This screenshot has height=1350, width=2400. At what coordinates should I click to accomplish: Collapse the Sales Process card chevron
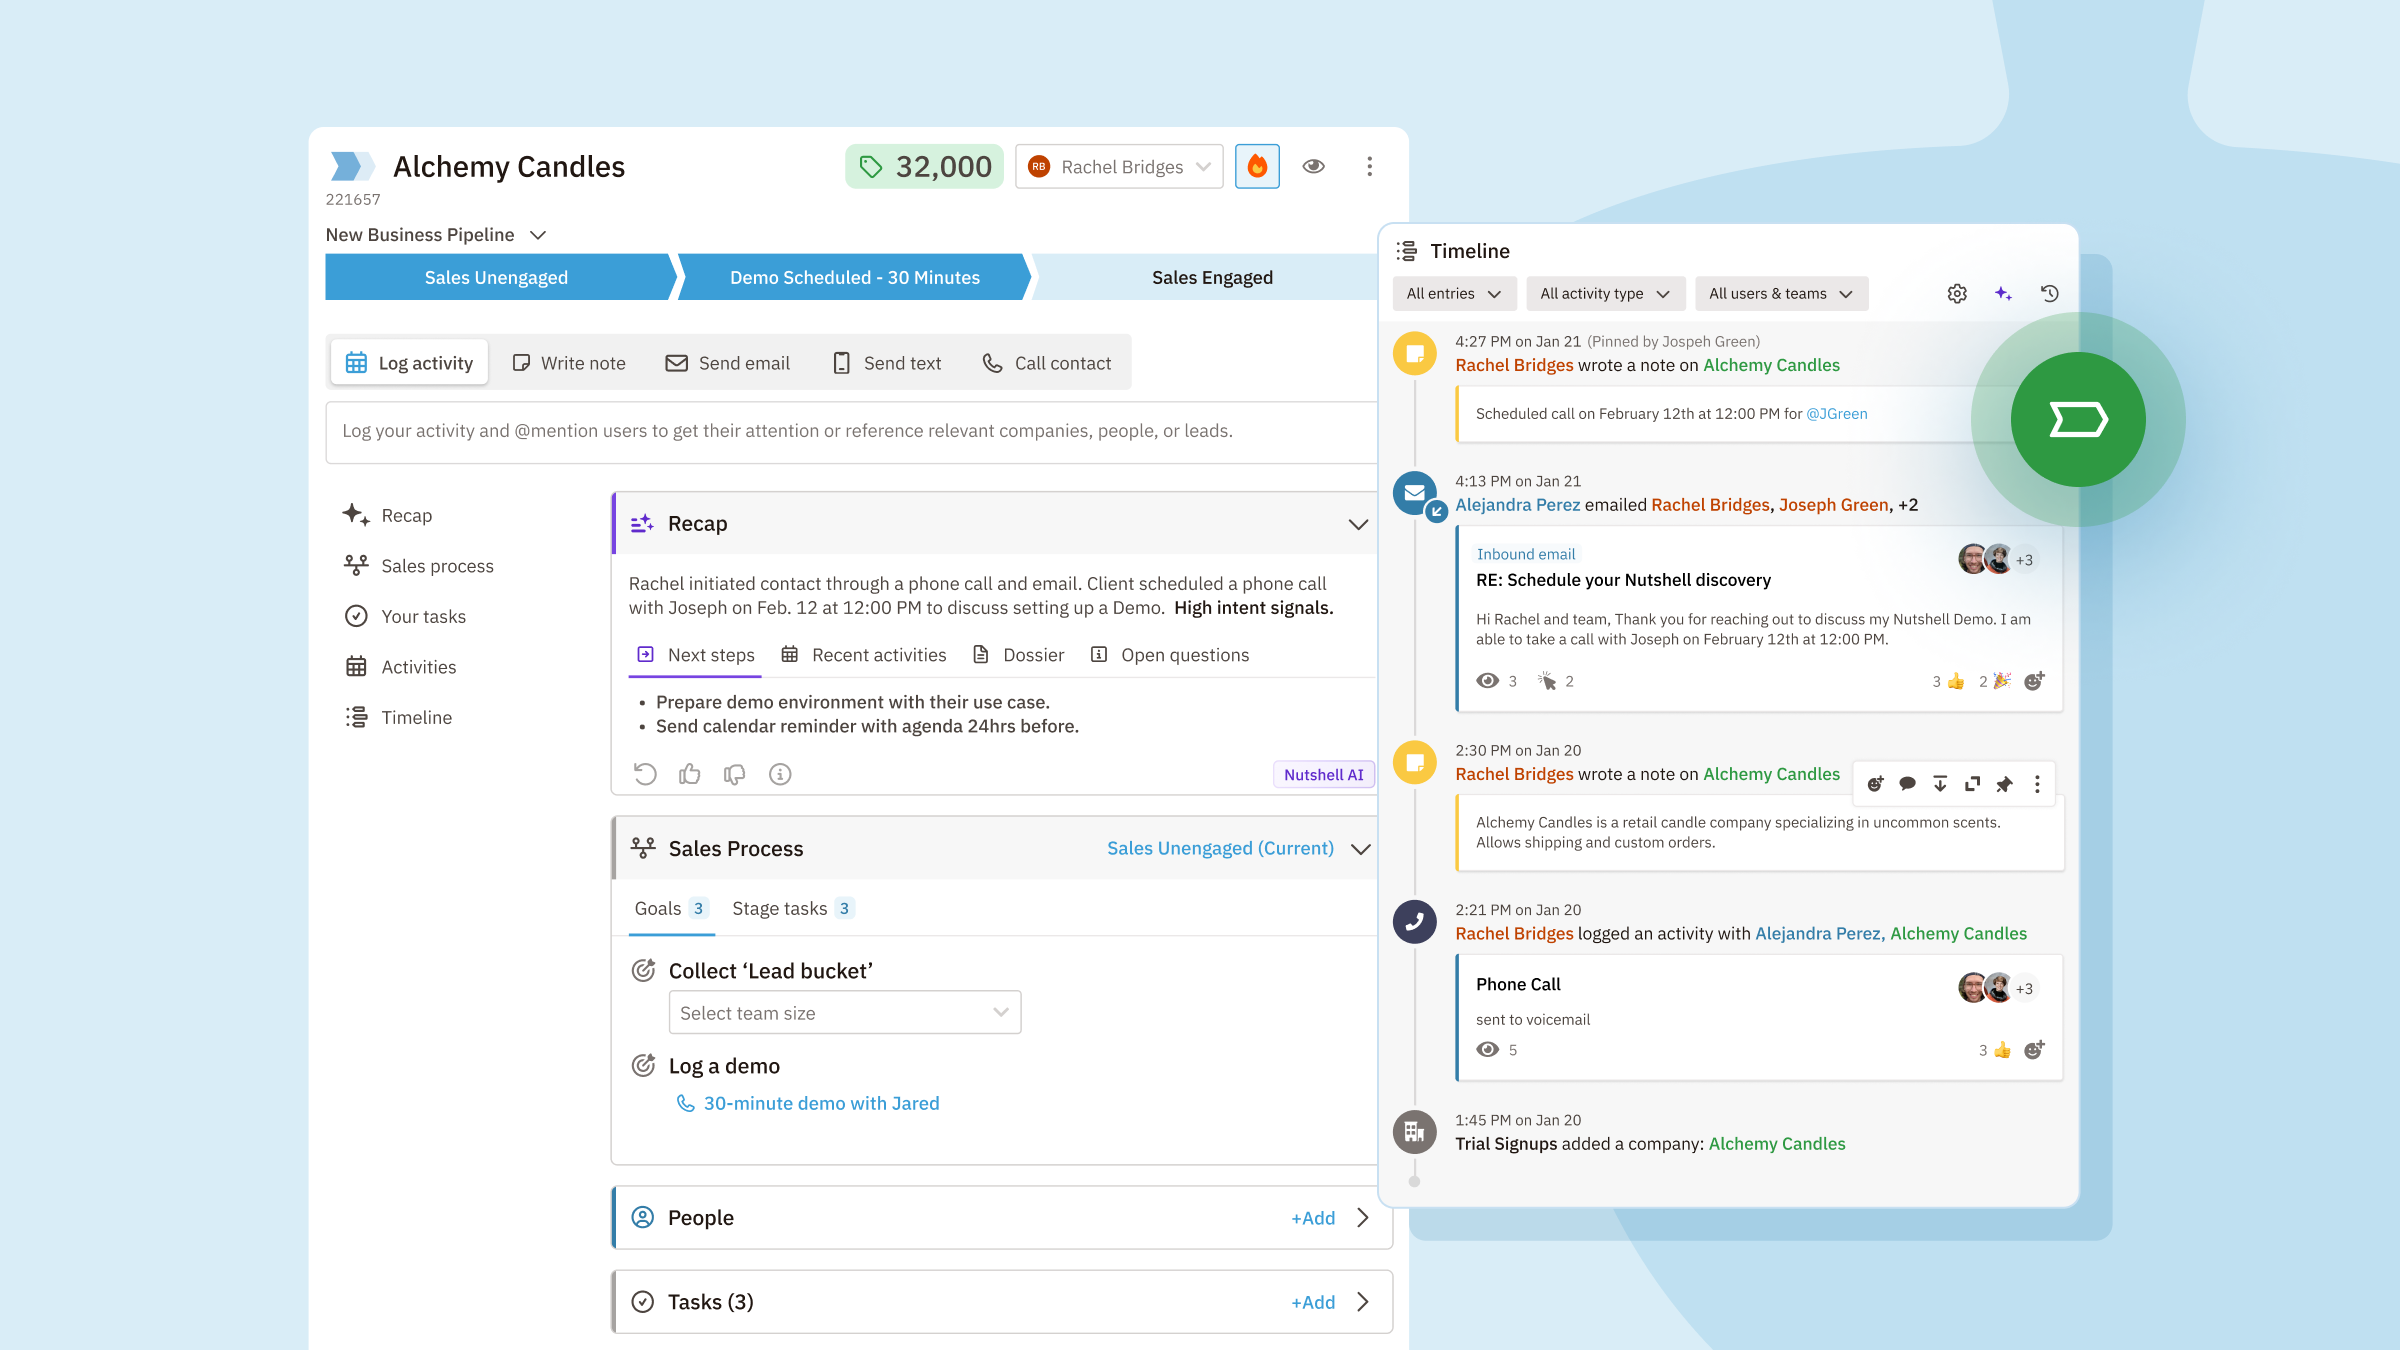1360,849
